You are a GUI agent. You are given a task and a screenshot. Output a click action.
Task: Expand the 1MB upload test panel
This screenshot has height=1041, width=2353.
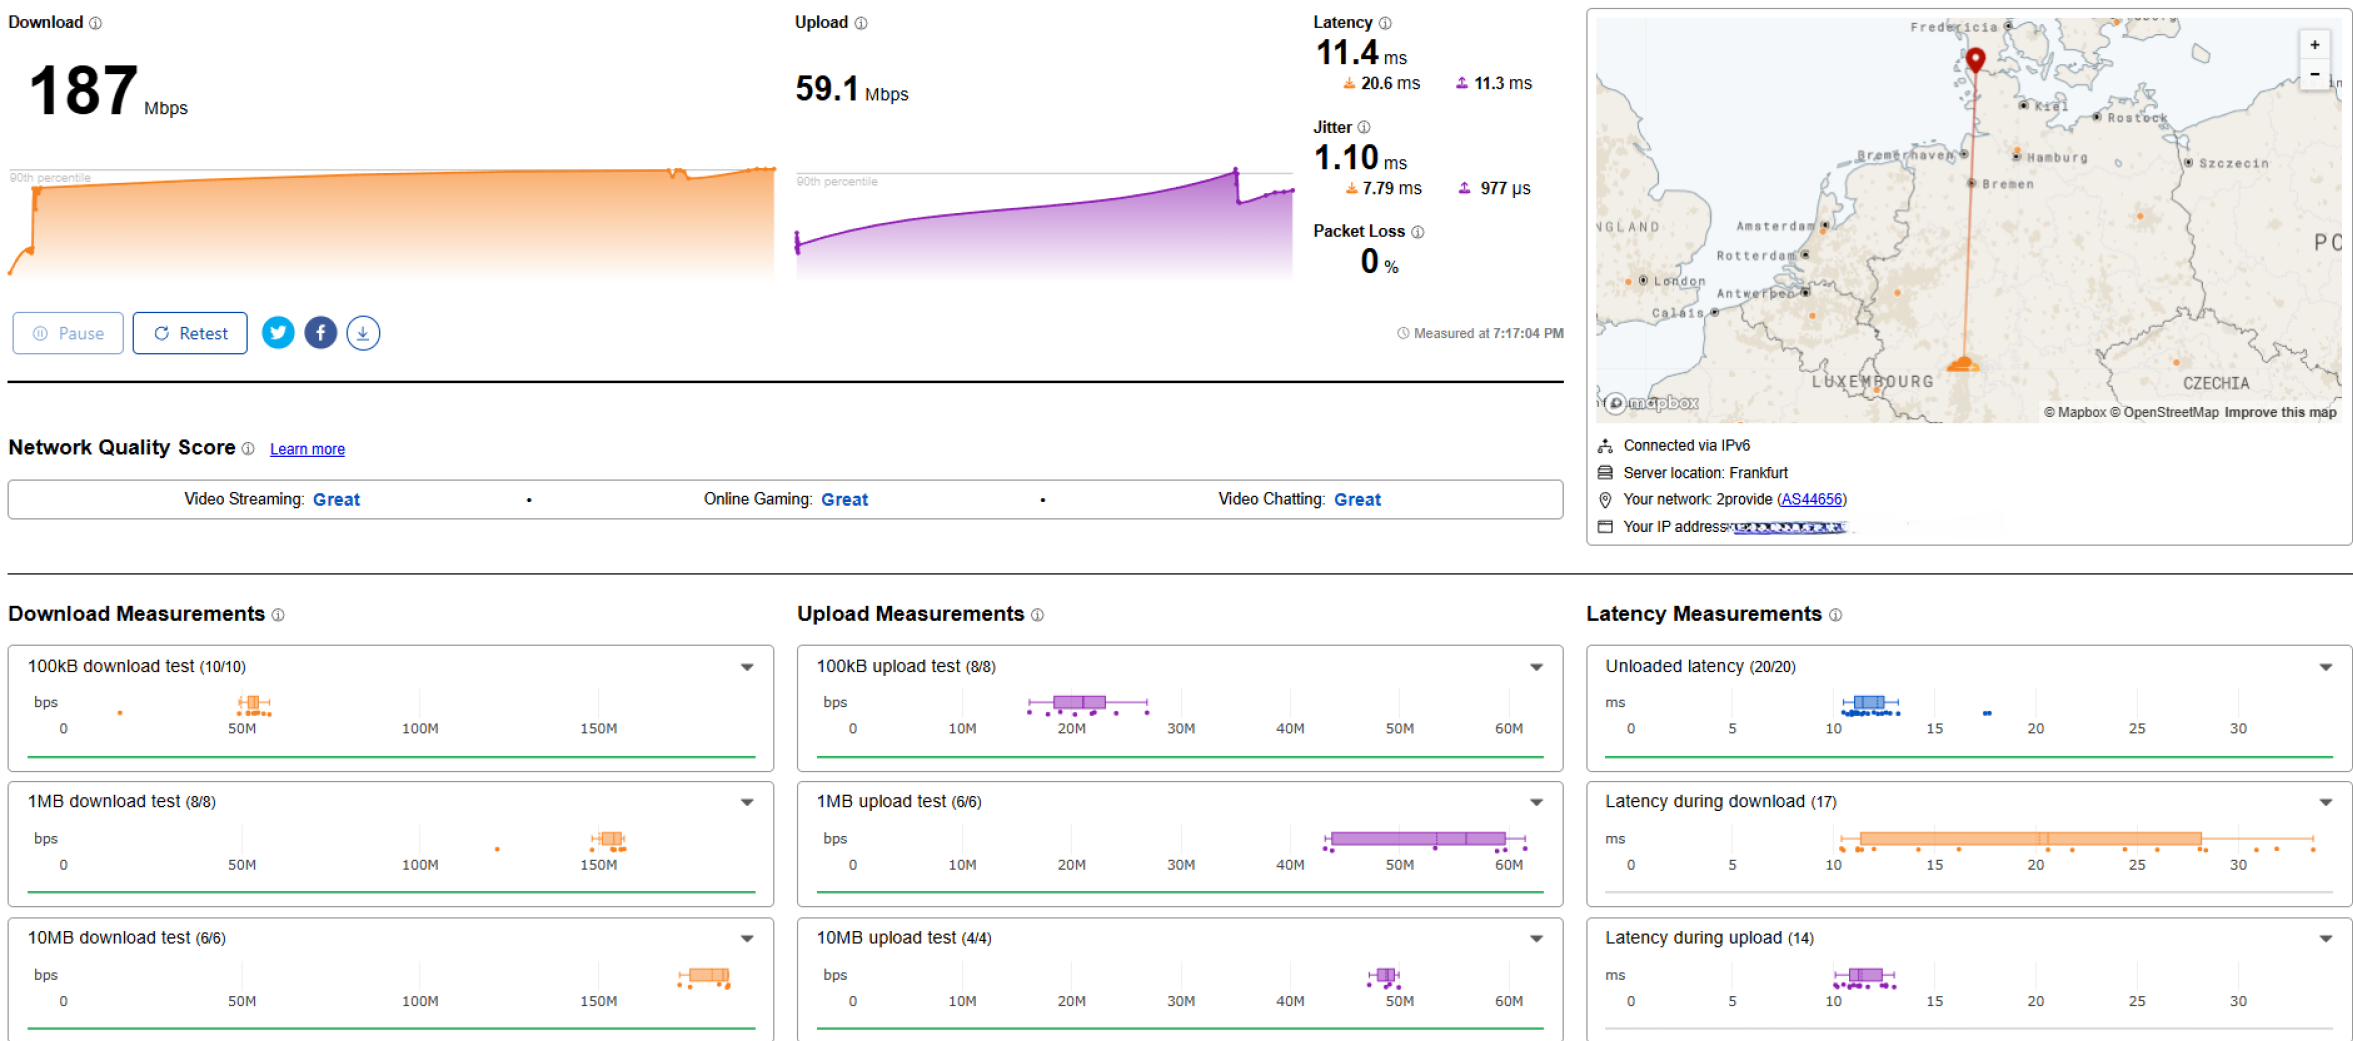click(1536, 802)
